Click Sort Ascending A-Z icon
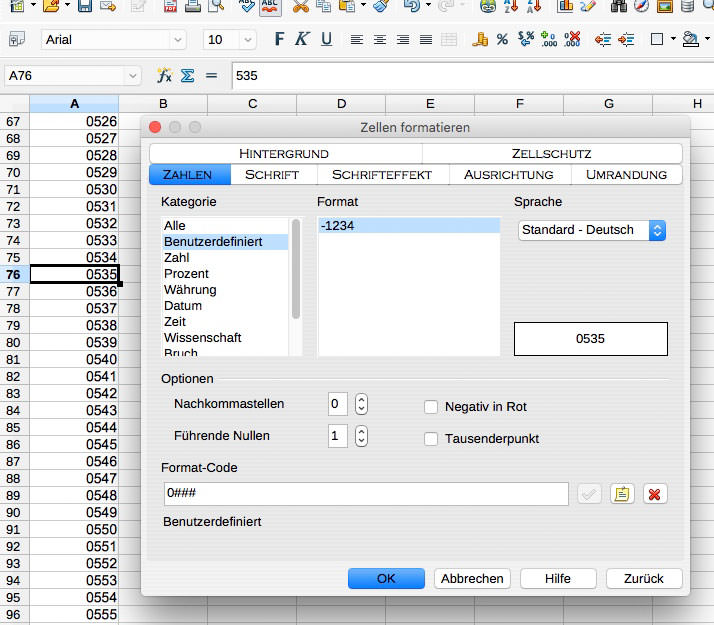This screenshot has width=714, height=625. [x=511, y=5]
